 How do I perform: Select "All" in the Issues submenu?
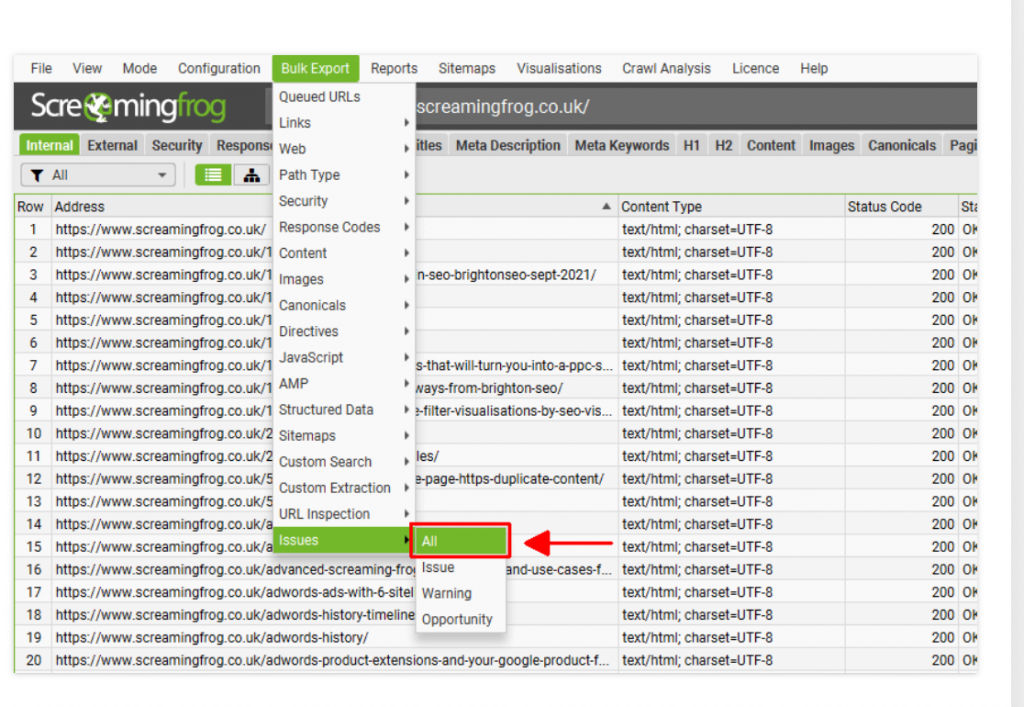pos(458,540)
